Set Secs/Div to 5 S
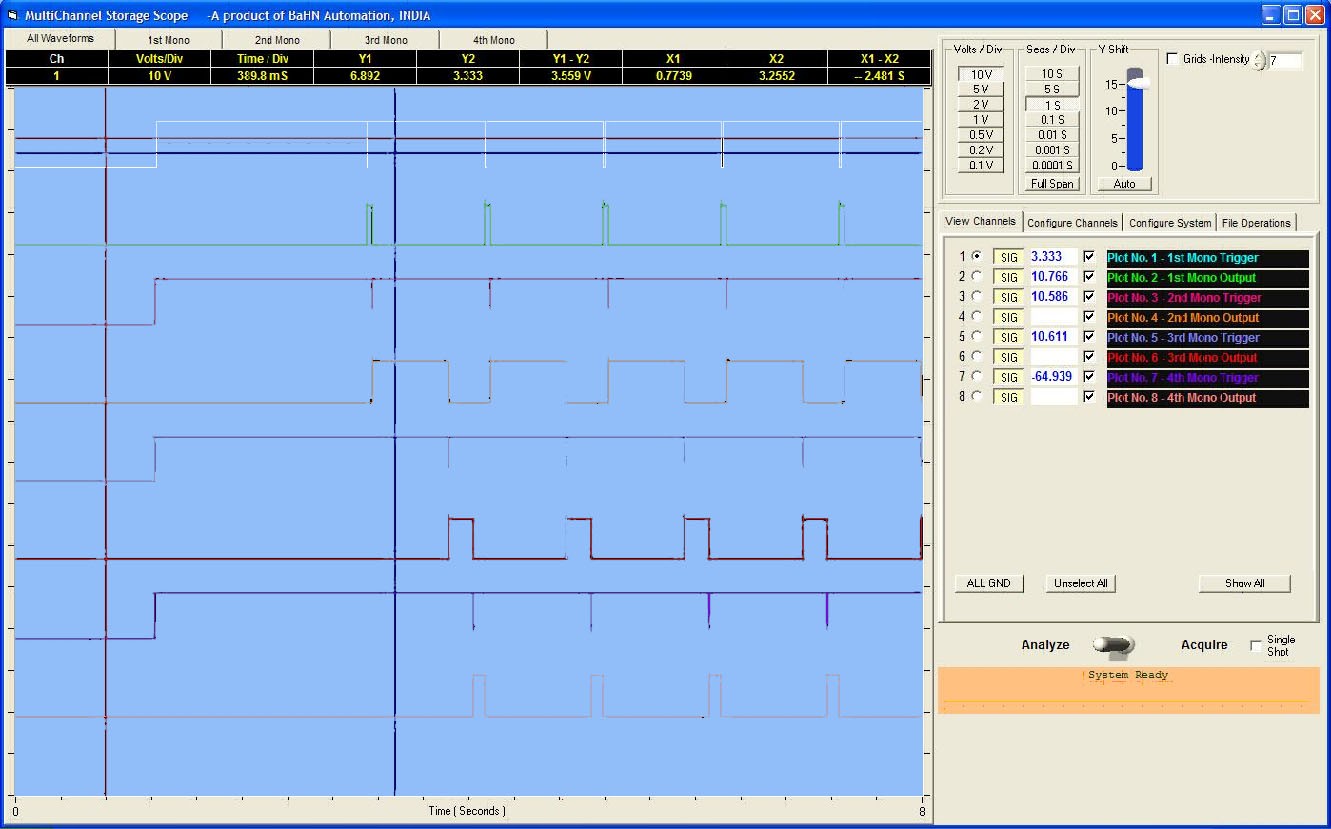This screenshot has width=1331, height=829. (x=1052, y=89)
